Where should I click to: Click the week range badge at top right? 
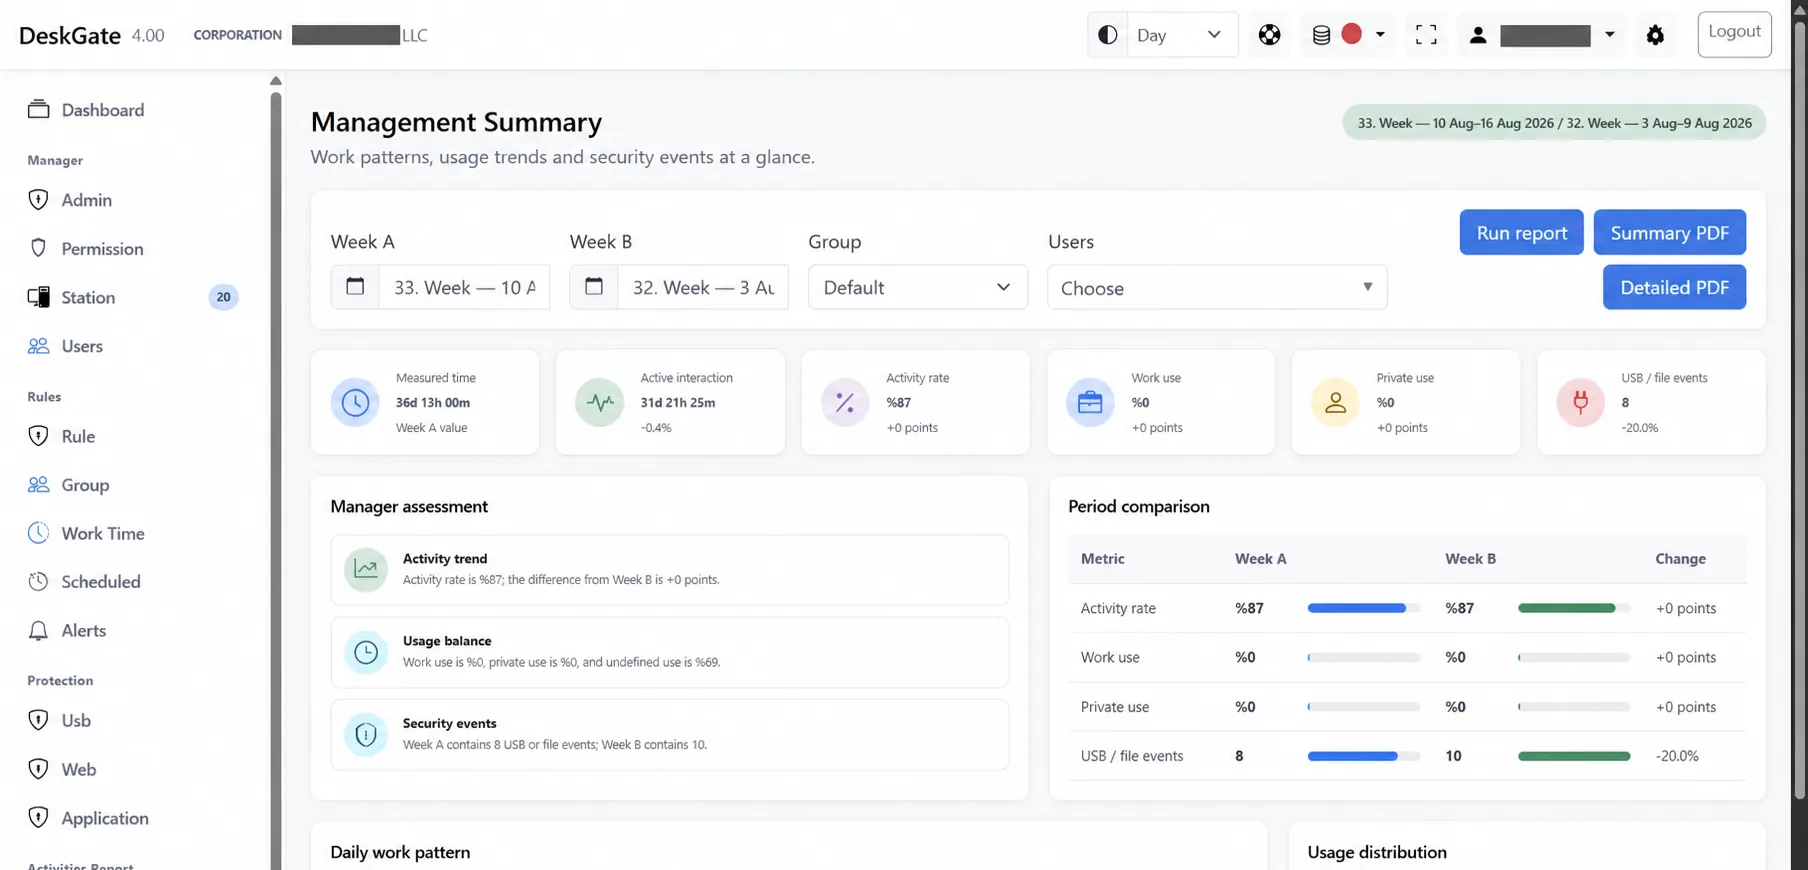point(1554,123)
